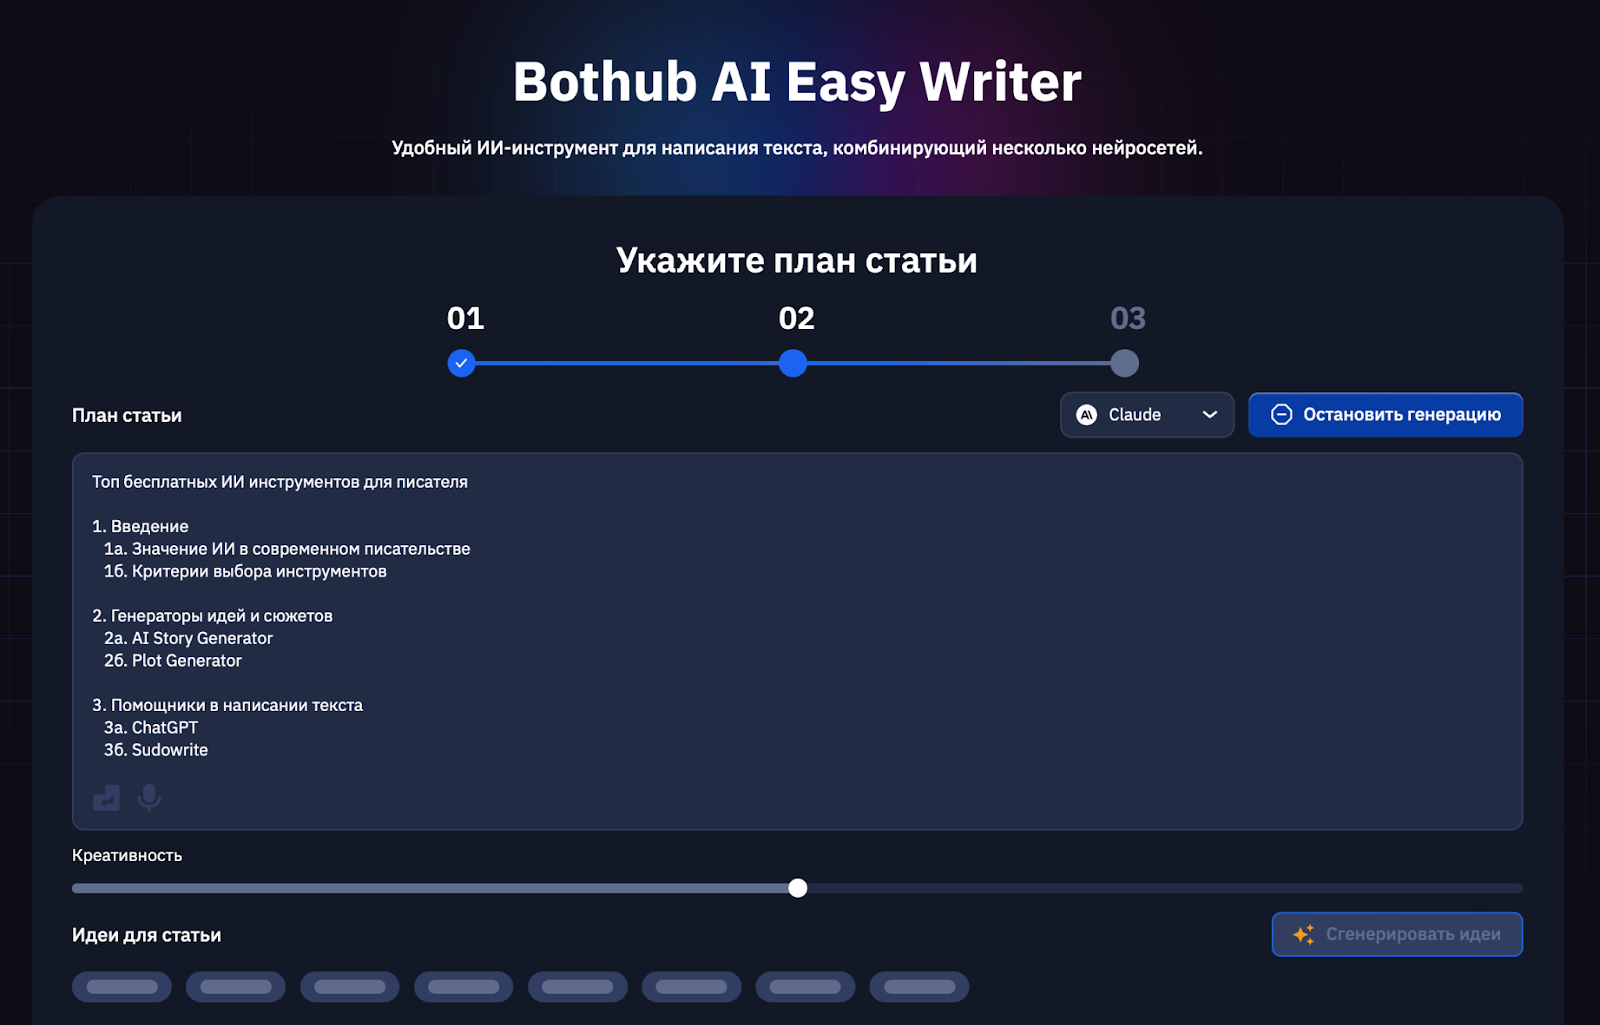Image resolution: width=1600 pixels, height=1025 pixels.
Task: Click the line '1. Введение' in plan
Action: [x=140, y=526]
